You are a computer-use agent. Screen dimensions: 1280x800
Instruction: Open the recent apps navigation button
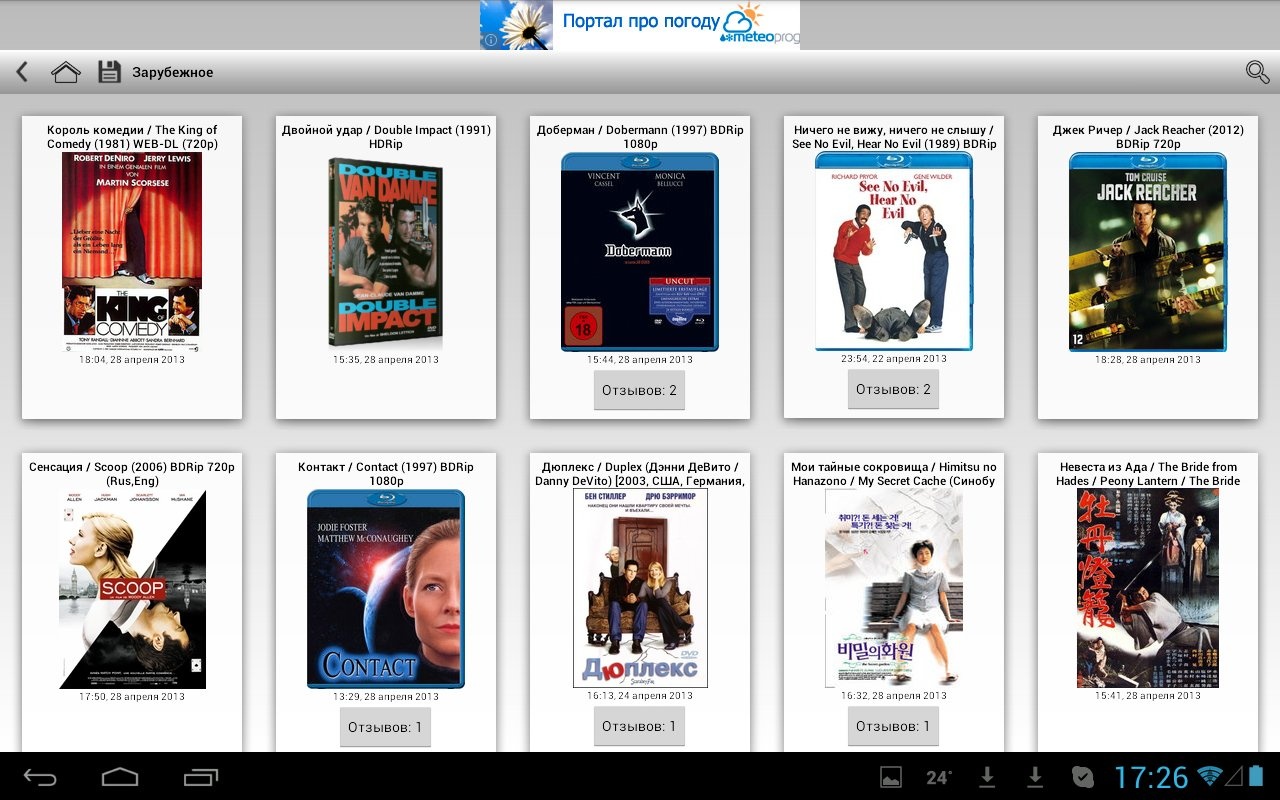(201, 777)
